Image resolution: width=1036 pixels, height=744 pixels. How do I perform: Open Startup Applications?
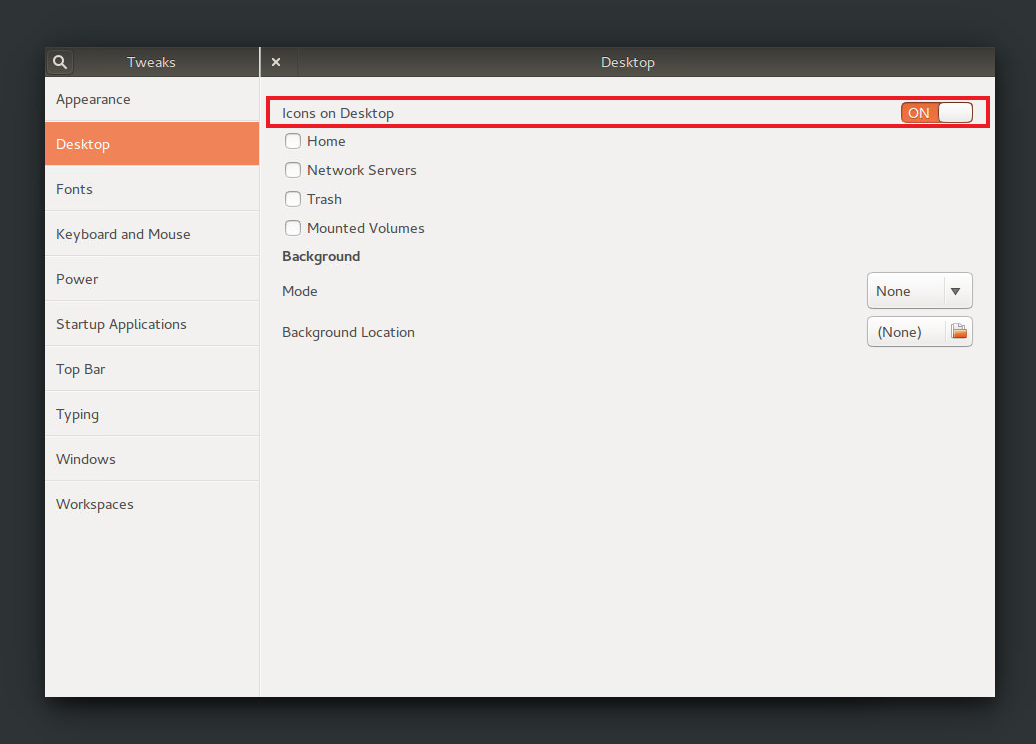coord(152,324)
